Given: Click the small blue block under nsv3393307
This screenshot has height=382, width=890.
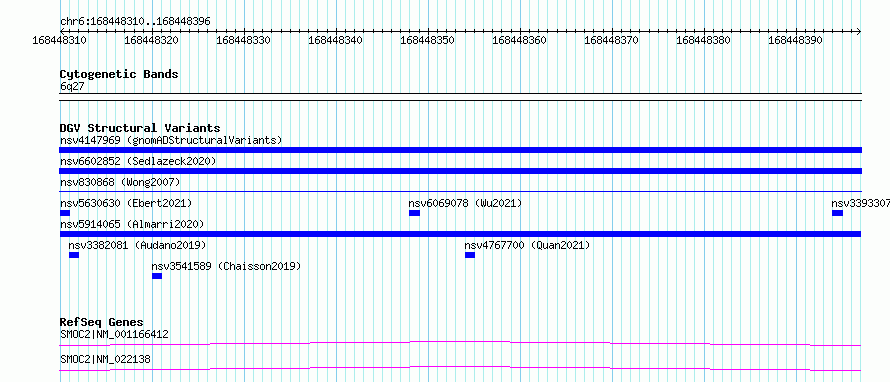Looking at the screenshot, I should coord(837,213).
